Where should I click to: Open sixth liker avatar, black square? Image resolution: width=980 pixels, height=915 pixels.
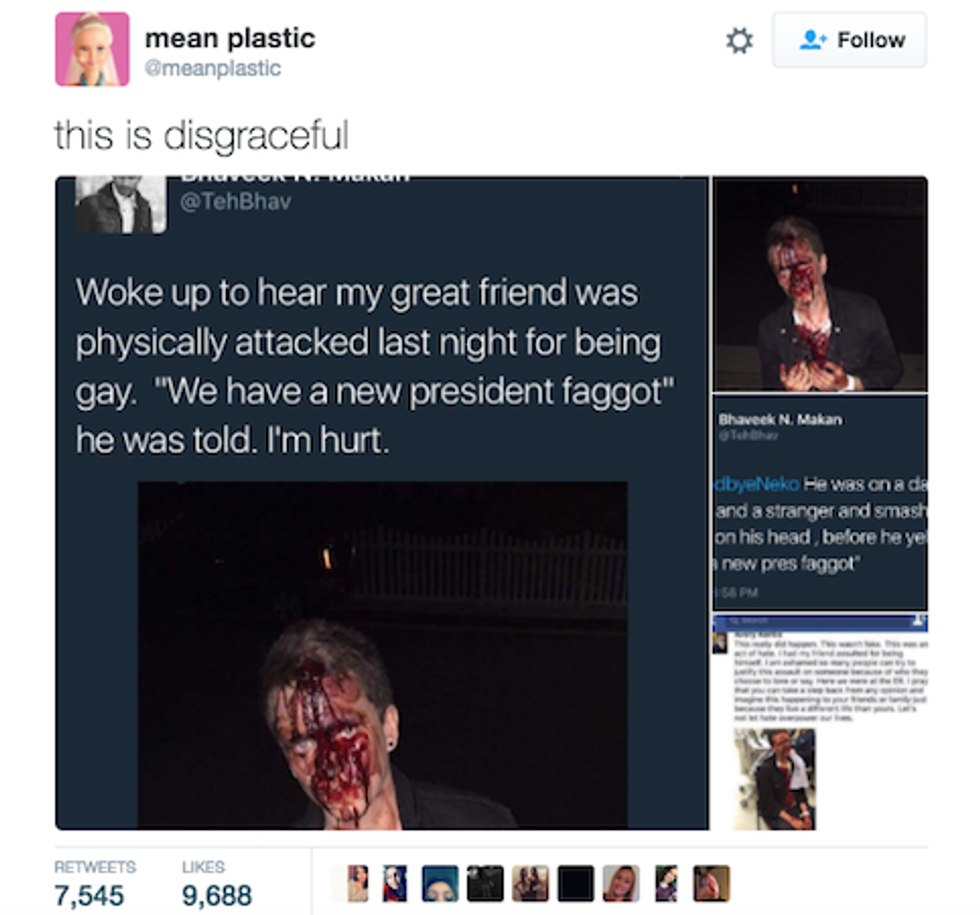(x=576, y=883)
